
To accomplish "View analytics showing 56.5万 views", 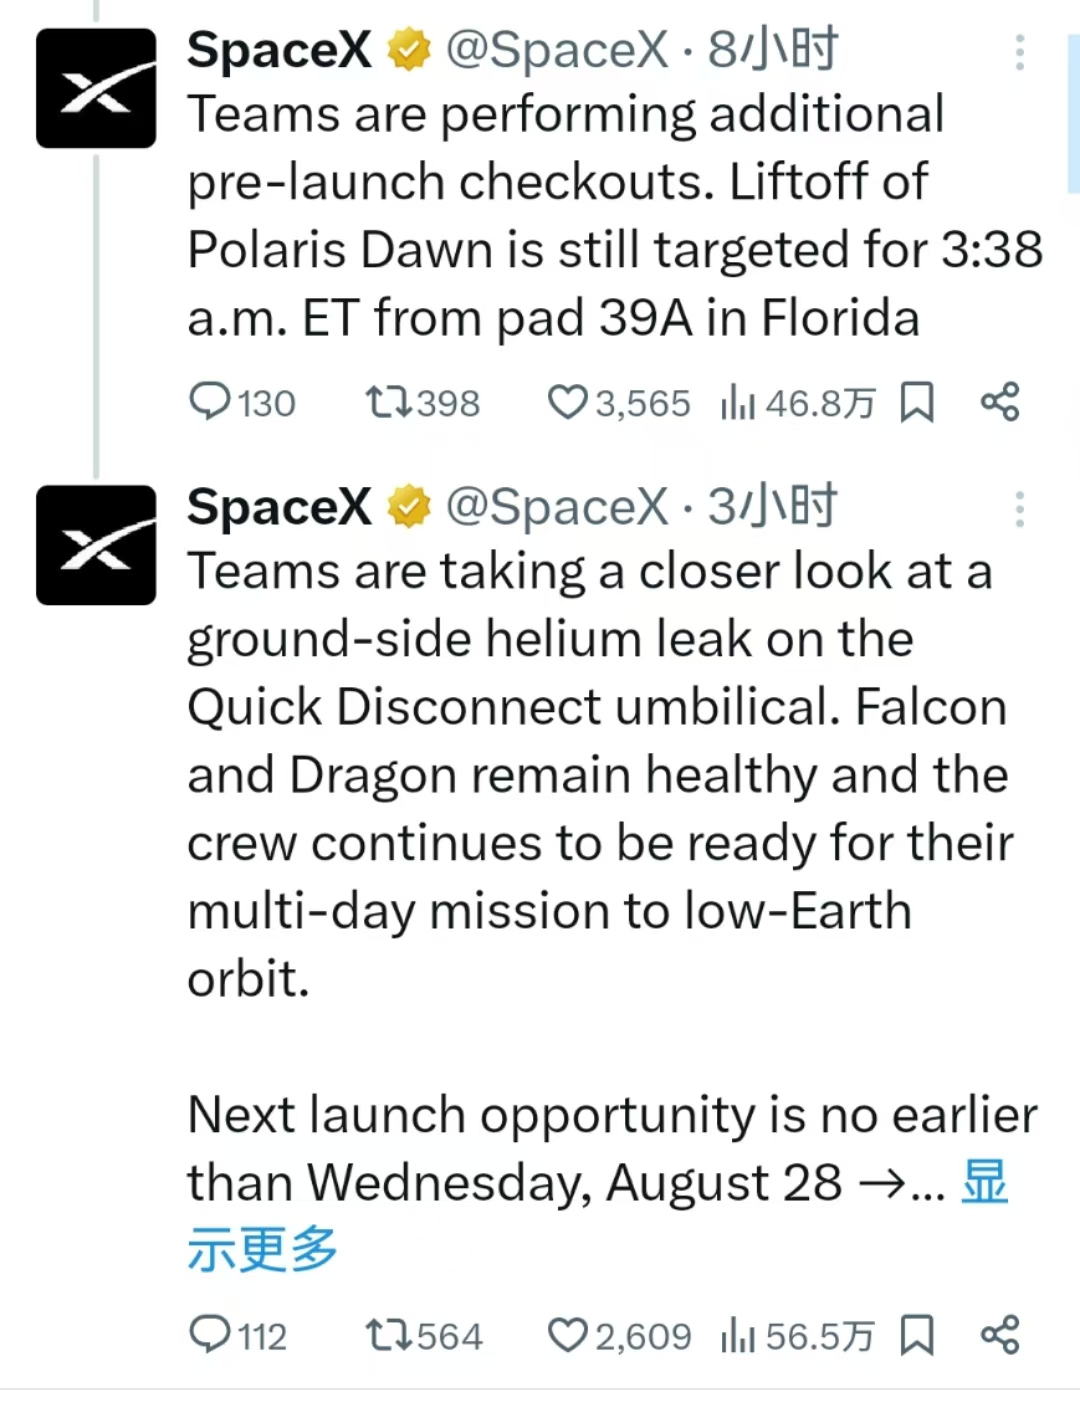I will click(x=797, y=1335).
